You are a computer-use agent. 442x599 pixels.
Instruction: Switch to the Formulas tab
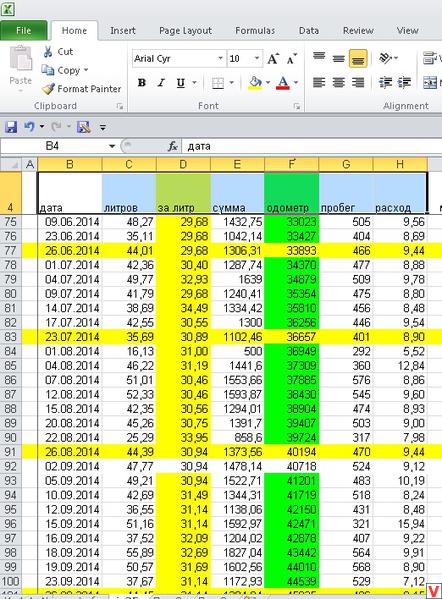(255, 31)
